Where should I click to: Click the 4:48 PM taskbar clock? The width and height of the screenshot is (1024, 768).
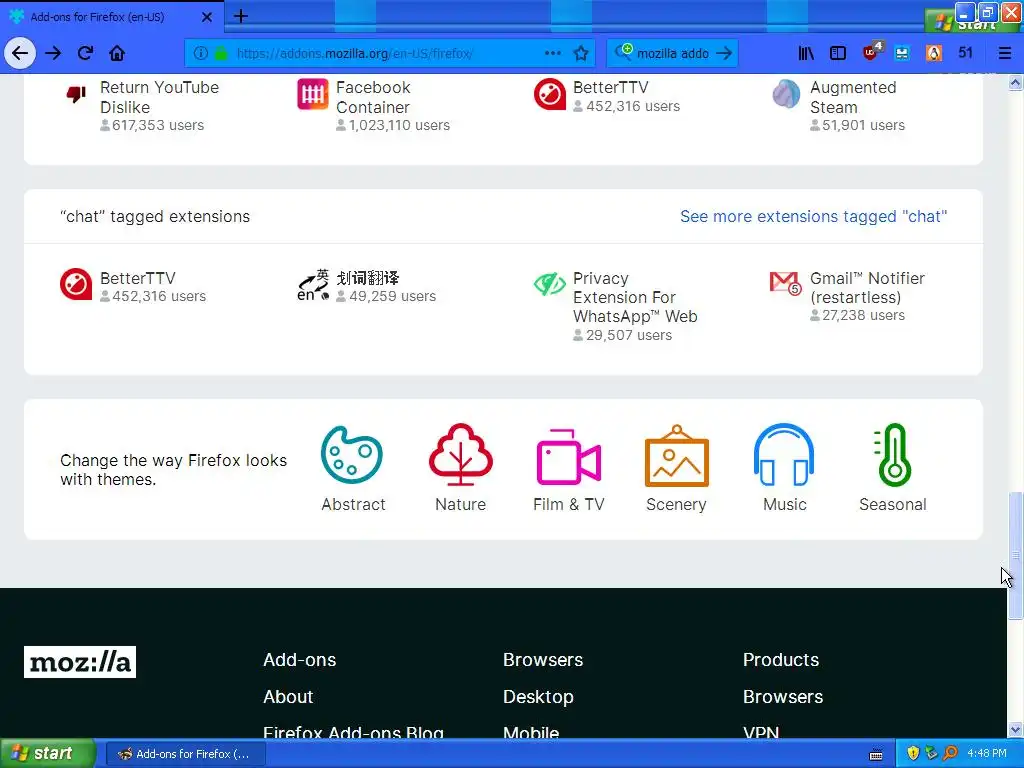tap(987, 754)
